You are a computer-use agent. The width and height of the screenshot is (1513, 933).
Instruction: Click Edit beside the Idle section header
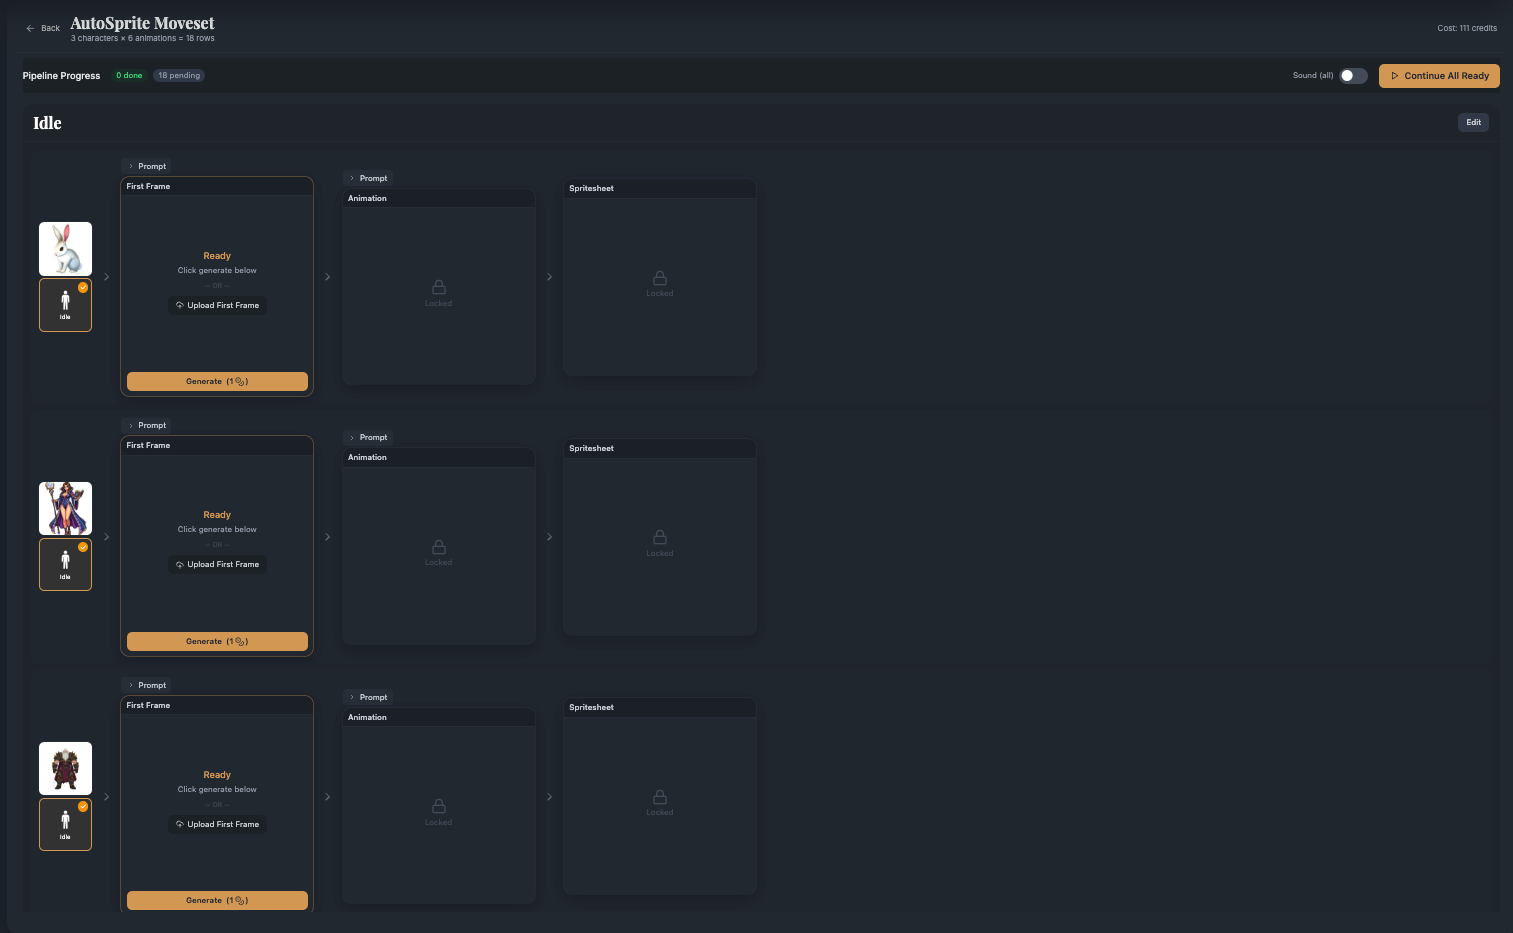(1472, 121)
